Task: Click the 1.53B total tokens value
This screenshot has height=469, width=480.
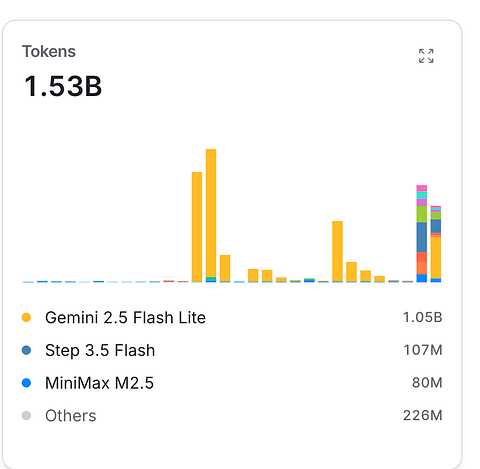Action: 63,86
